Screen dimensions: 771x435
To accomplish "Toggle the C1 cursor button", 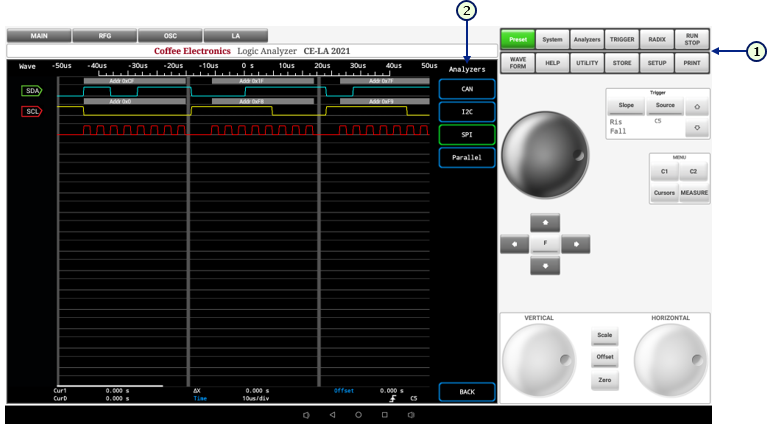I will (x=664, y=173).
